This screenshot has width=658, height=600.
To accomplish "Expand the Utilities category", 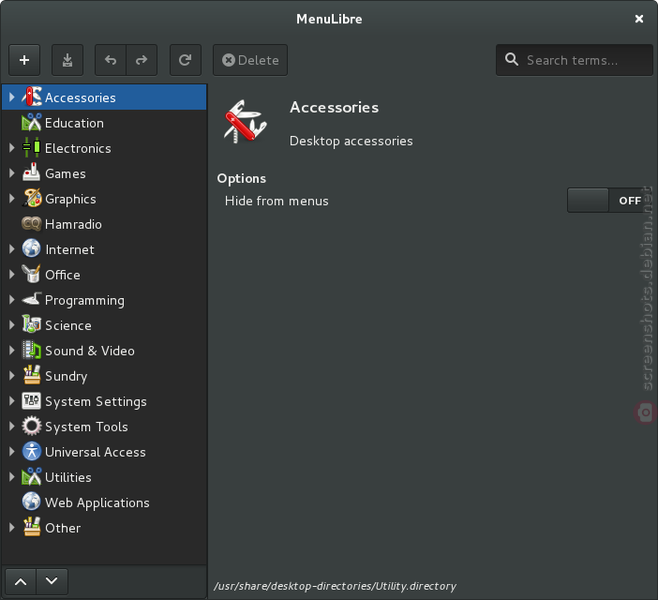I will click(x=12, y=477).
